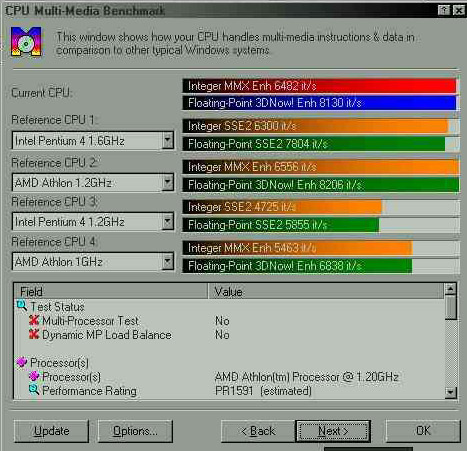Click the orange Integer SSE2 6300 it/s bar
The image size is (467, 451).
pos(315,126)
